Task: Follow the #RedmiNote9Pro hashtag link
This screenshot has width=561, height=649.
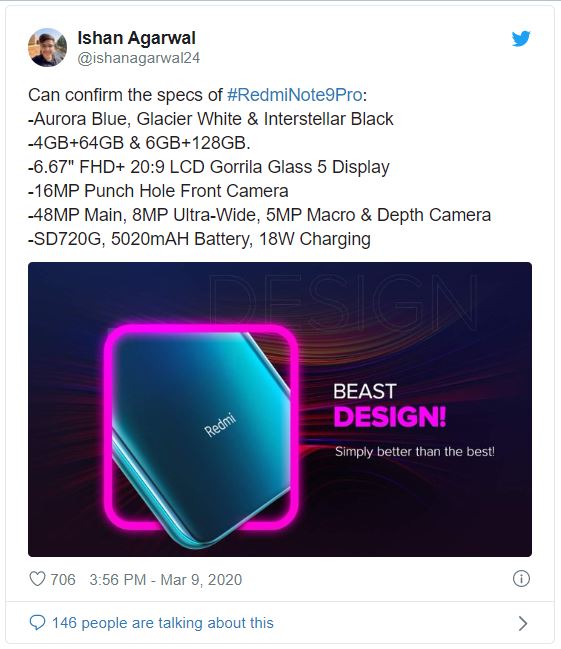Action: [295, 95]
